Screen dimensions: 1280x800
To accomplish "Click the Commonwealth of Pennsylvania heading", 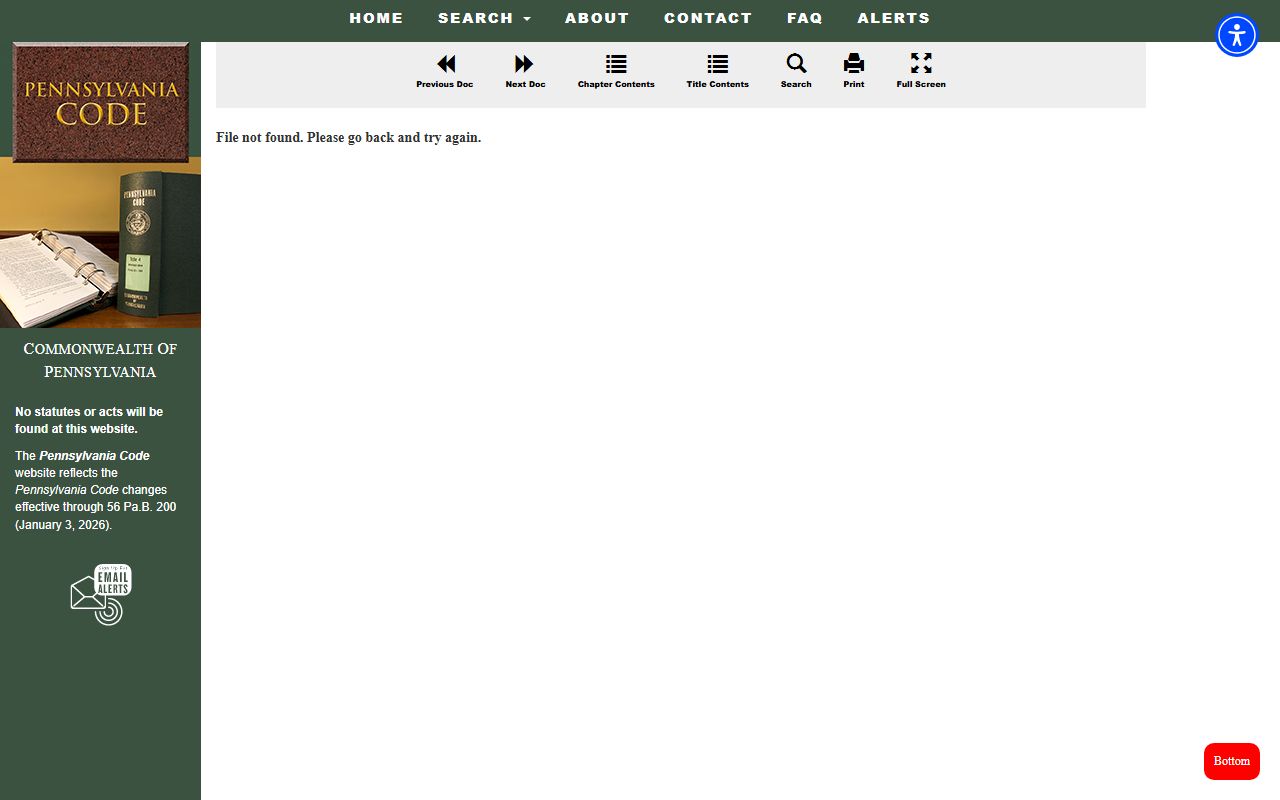I will coord(100,360).
